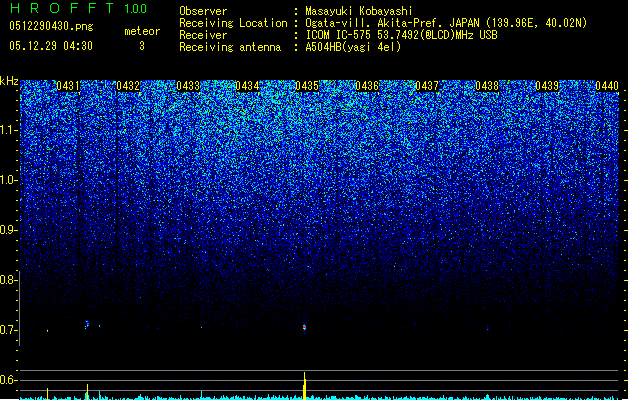
Task: Click the A504HB(yagi 4el) antenna text
Action: [353, 47]
